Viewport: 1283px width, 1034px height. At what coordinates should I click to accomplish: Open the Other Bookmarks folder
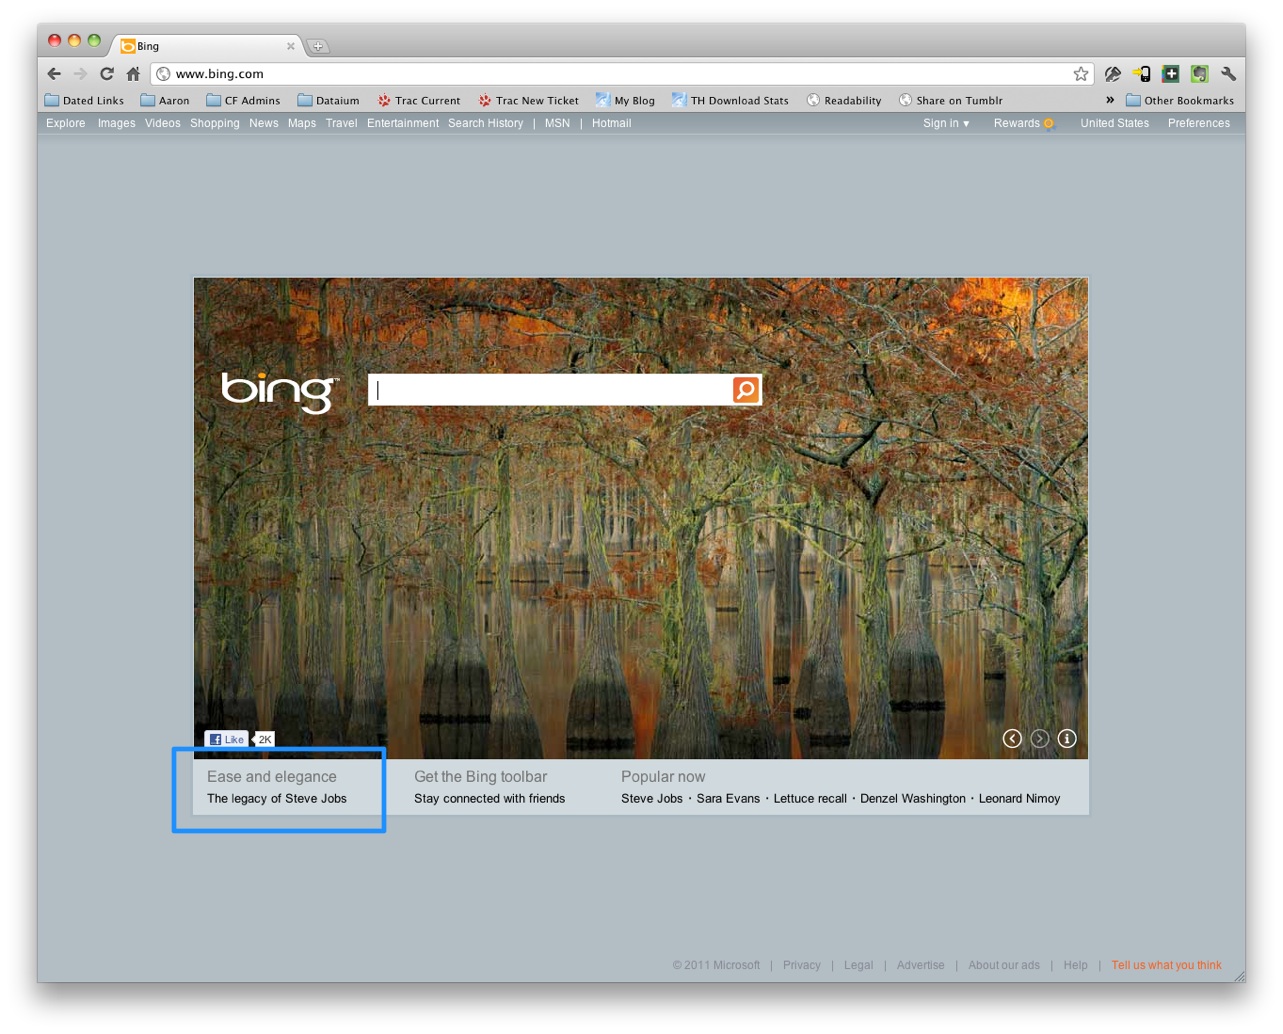[1180, 100]
